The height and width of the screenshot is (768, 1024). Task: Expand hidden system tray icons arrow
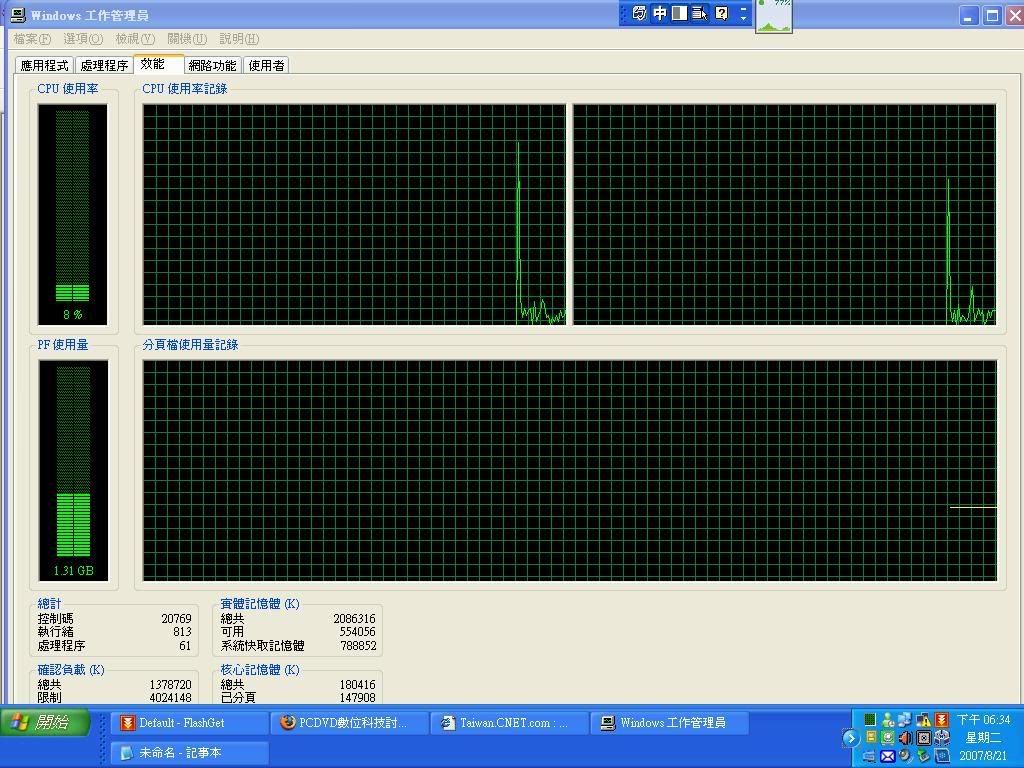[x=850, y=738]
